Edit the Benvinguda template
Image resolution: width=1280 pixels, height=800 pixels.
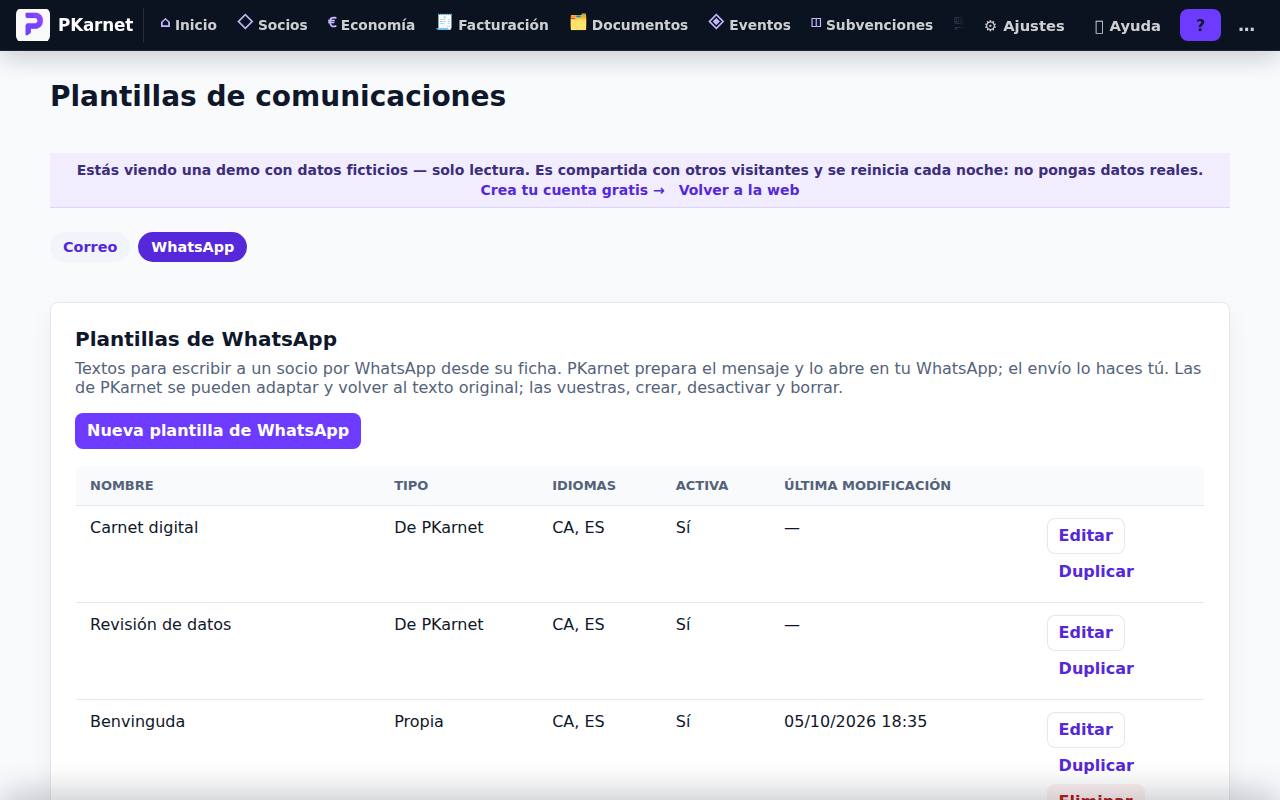1086,730
